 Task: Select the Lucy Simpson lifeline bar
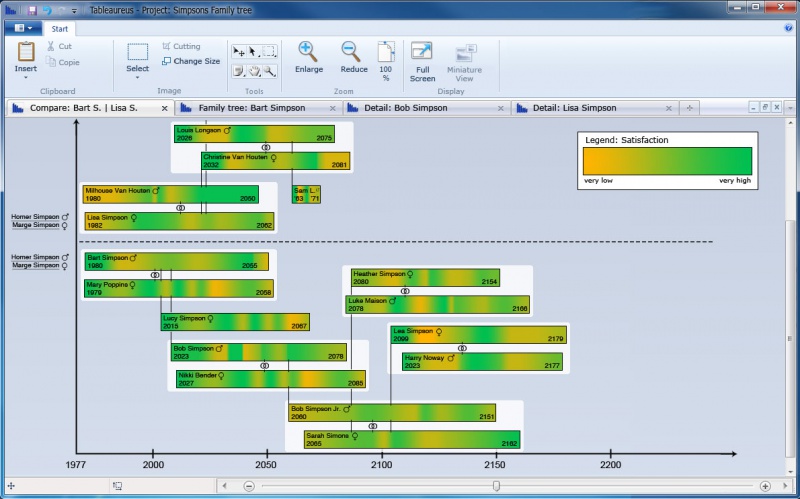235,322
